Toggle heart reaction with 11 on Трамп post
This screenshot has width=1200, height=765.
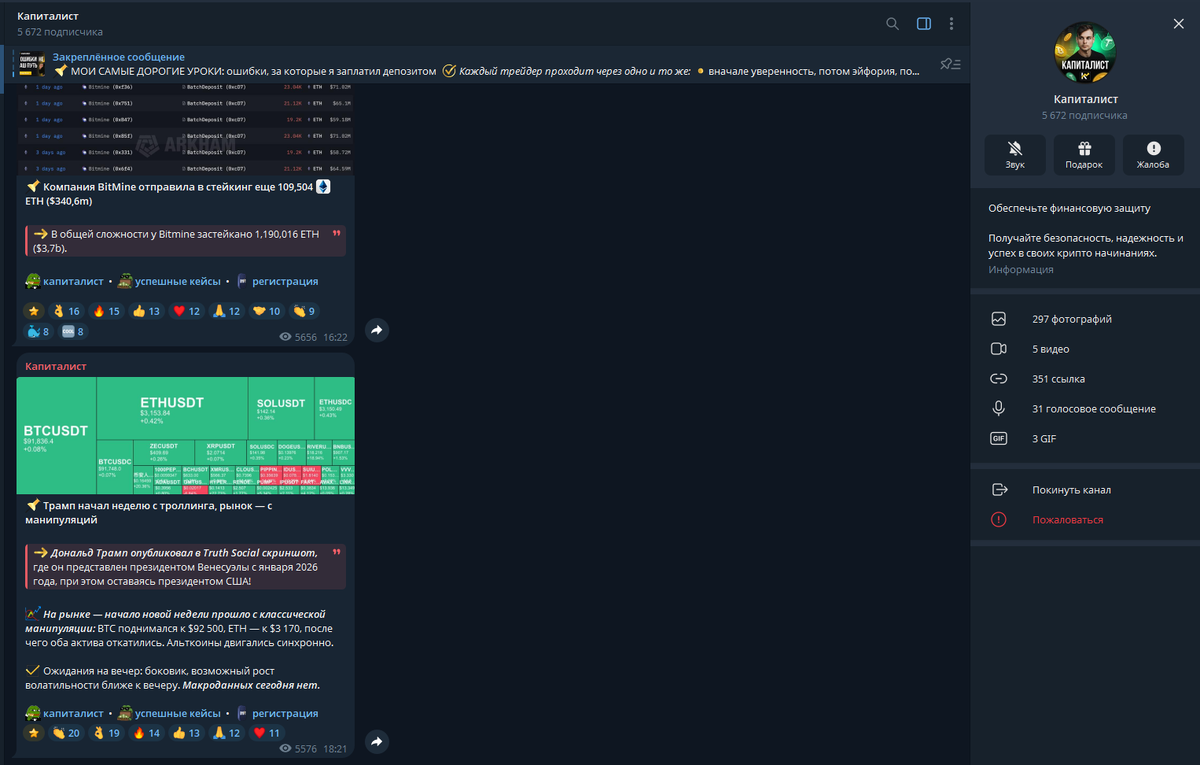(x=267, y=733)
